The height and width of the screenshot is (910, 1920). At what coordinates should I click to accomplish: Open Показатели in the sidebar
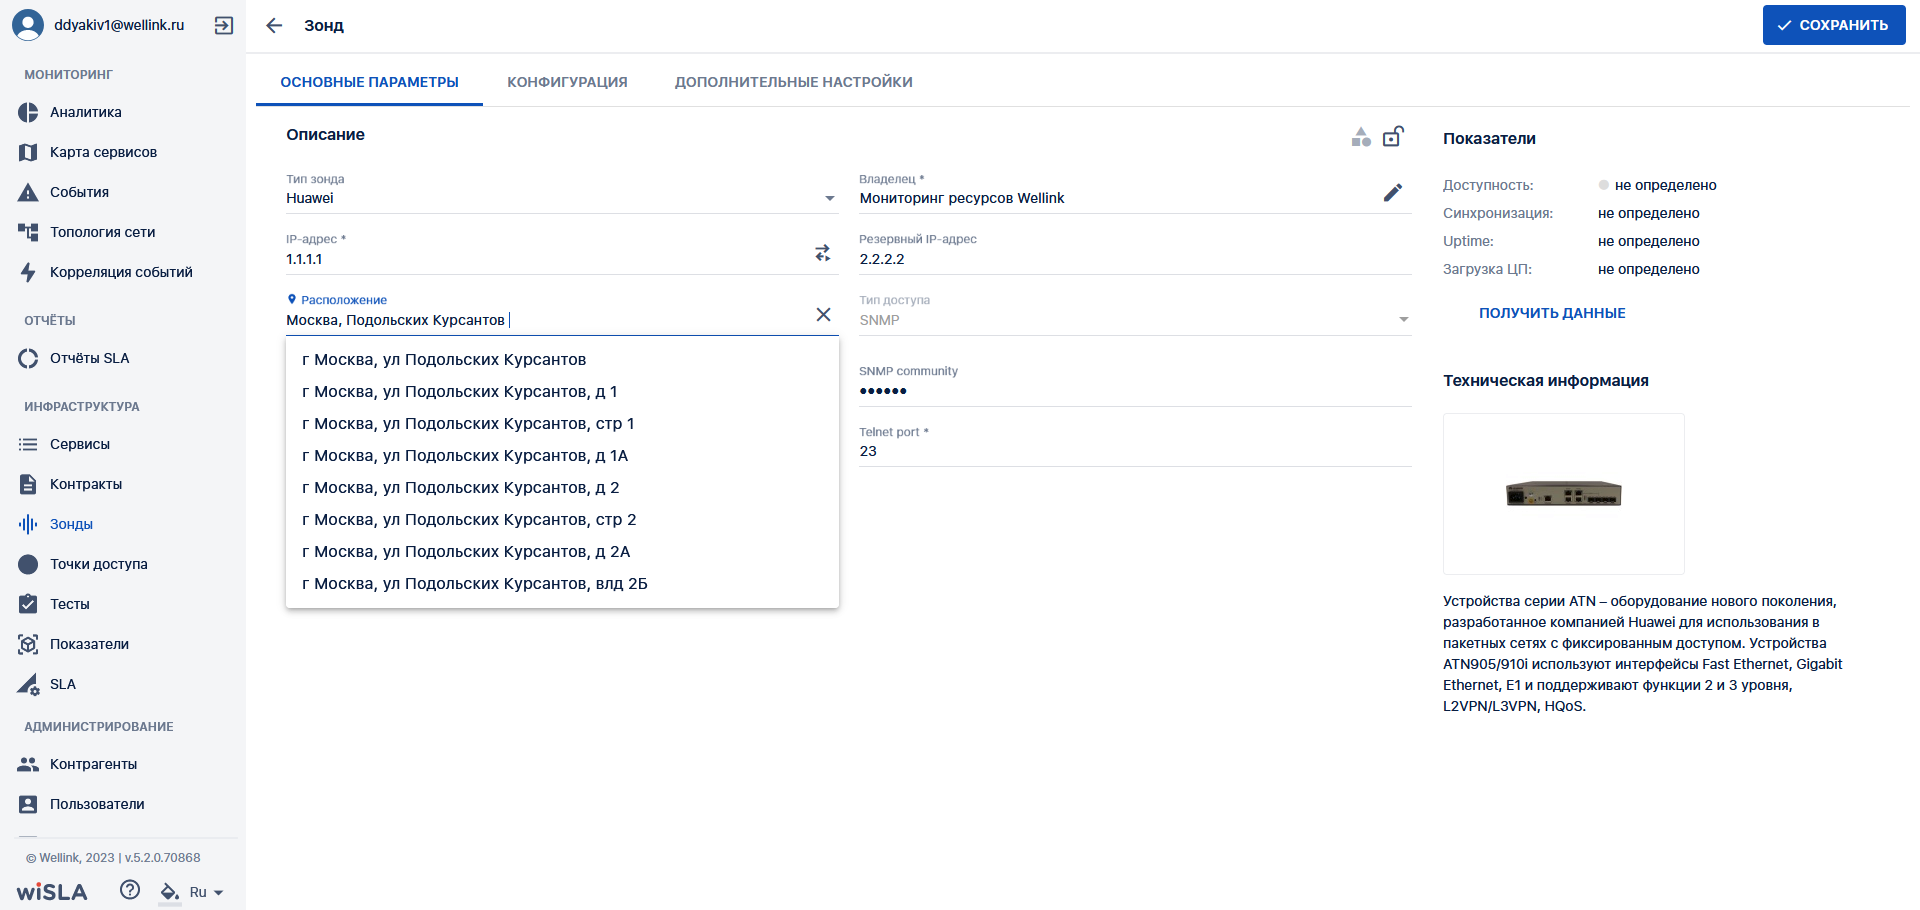pyautogui.click(x=123, y=644)
